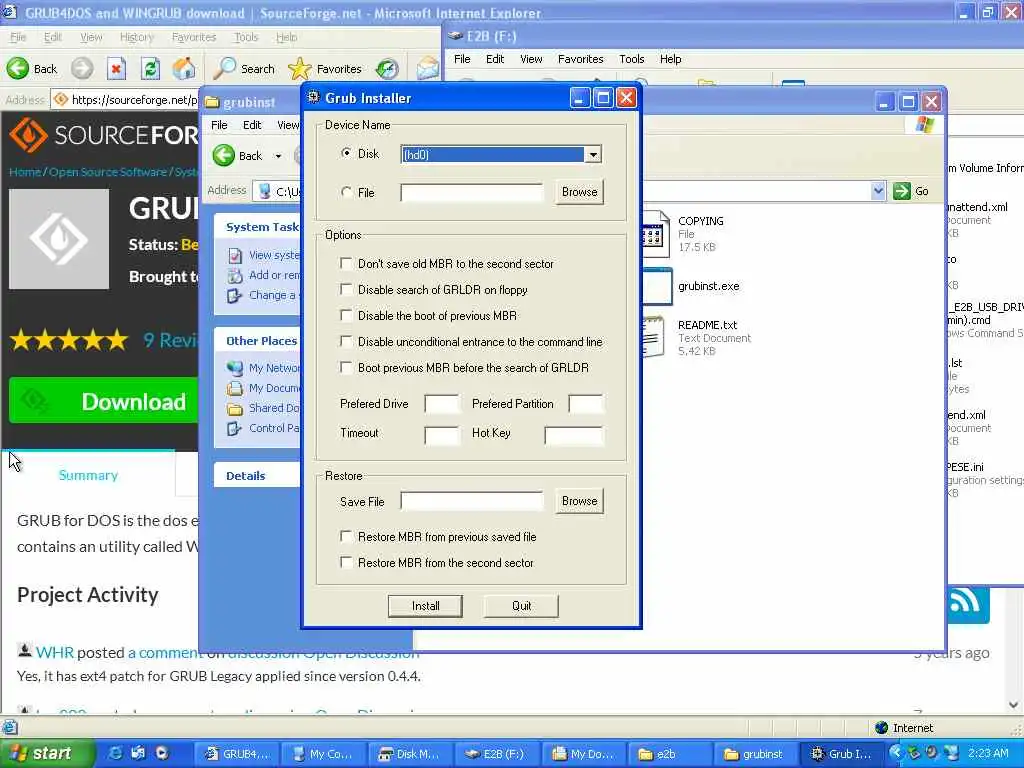Click into the File path input field
The height and width of the screenshot is (768, 1024).
(472, 193)
